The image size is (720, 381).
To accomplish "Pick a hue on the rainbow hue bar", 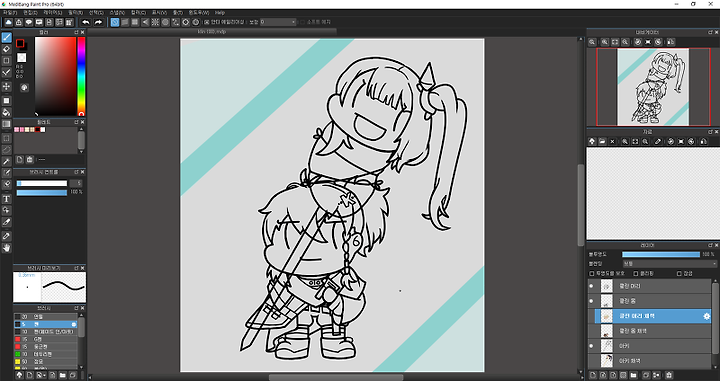I will click(81, 76).
